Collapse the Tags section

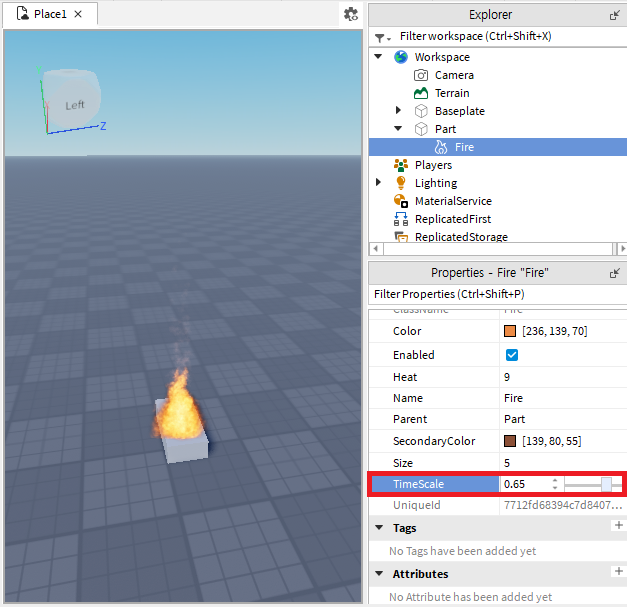379,528
